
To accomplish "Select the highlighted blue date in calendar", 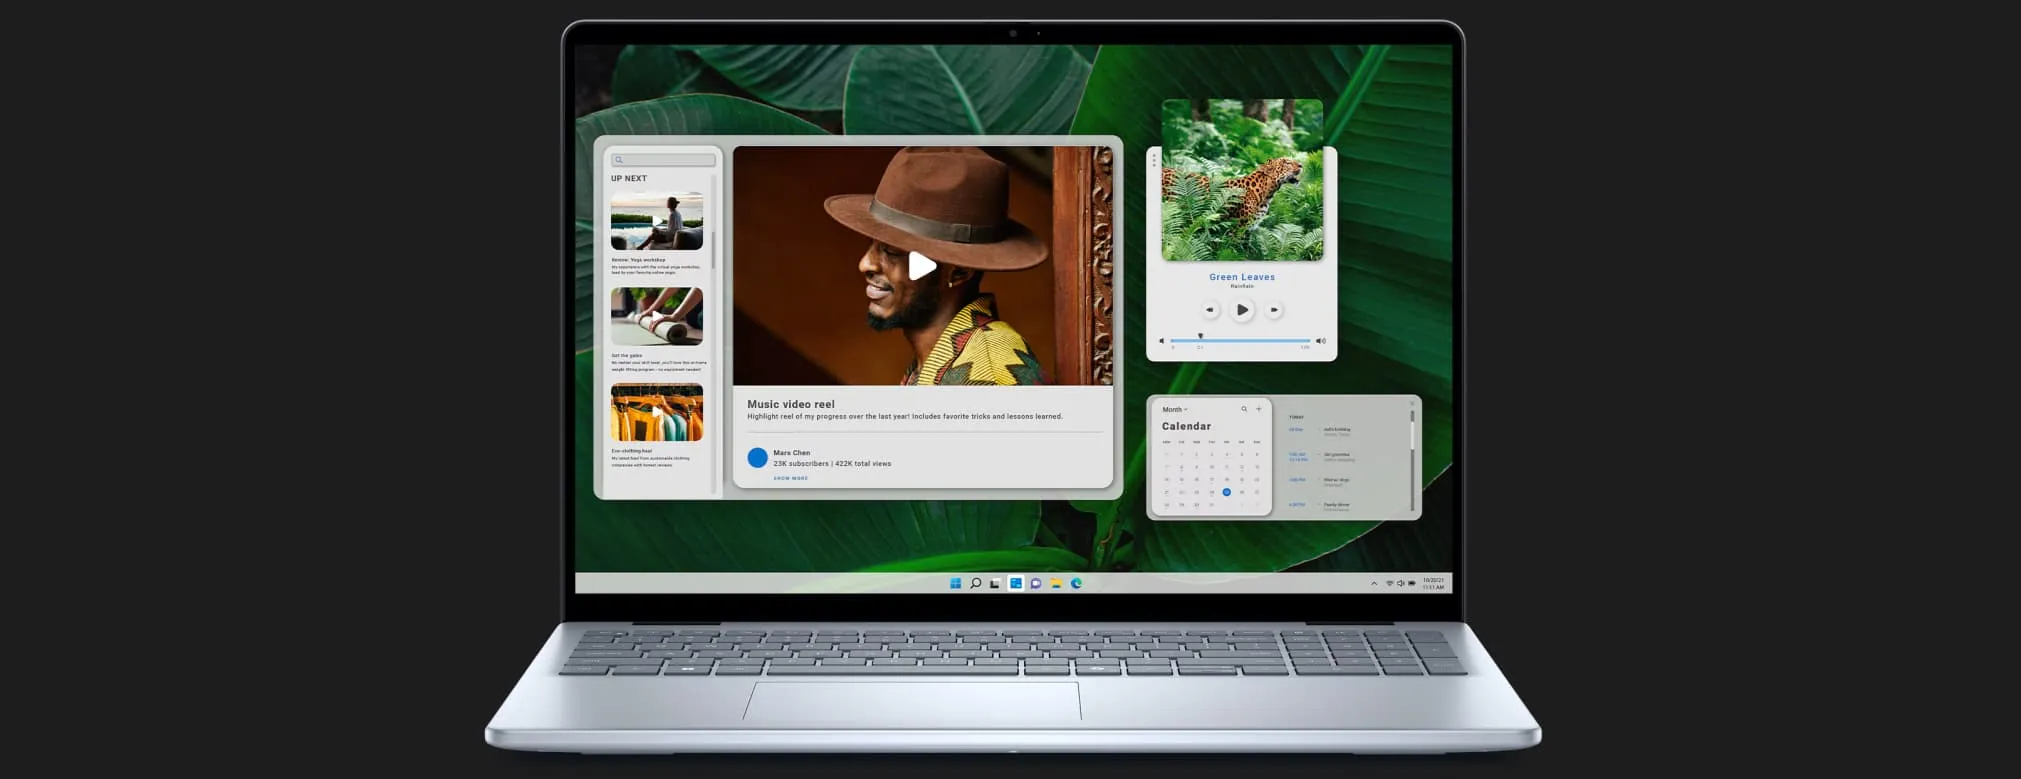I will click(1226, 492).
